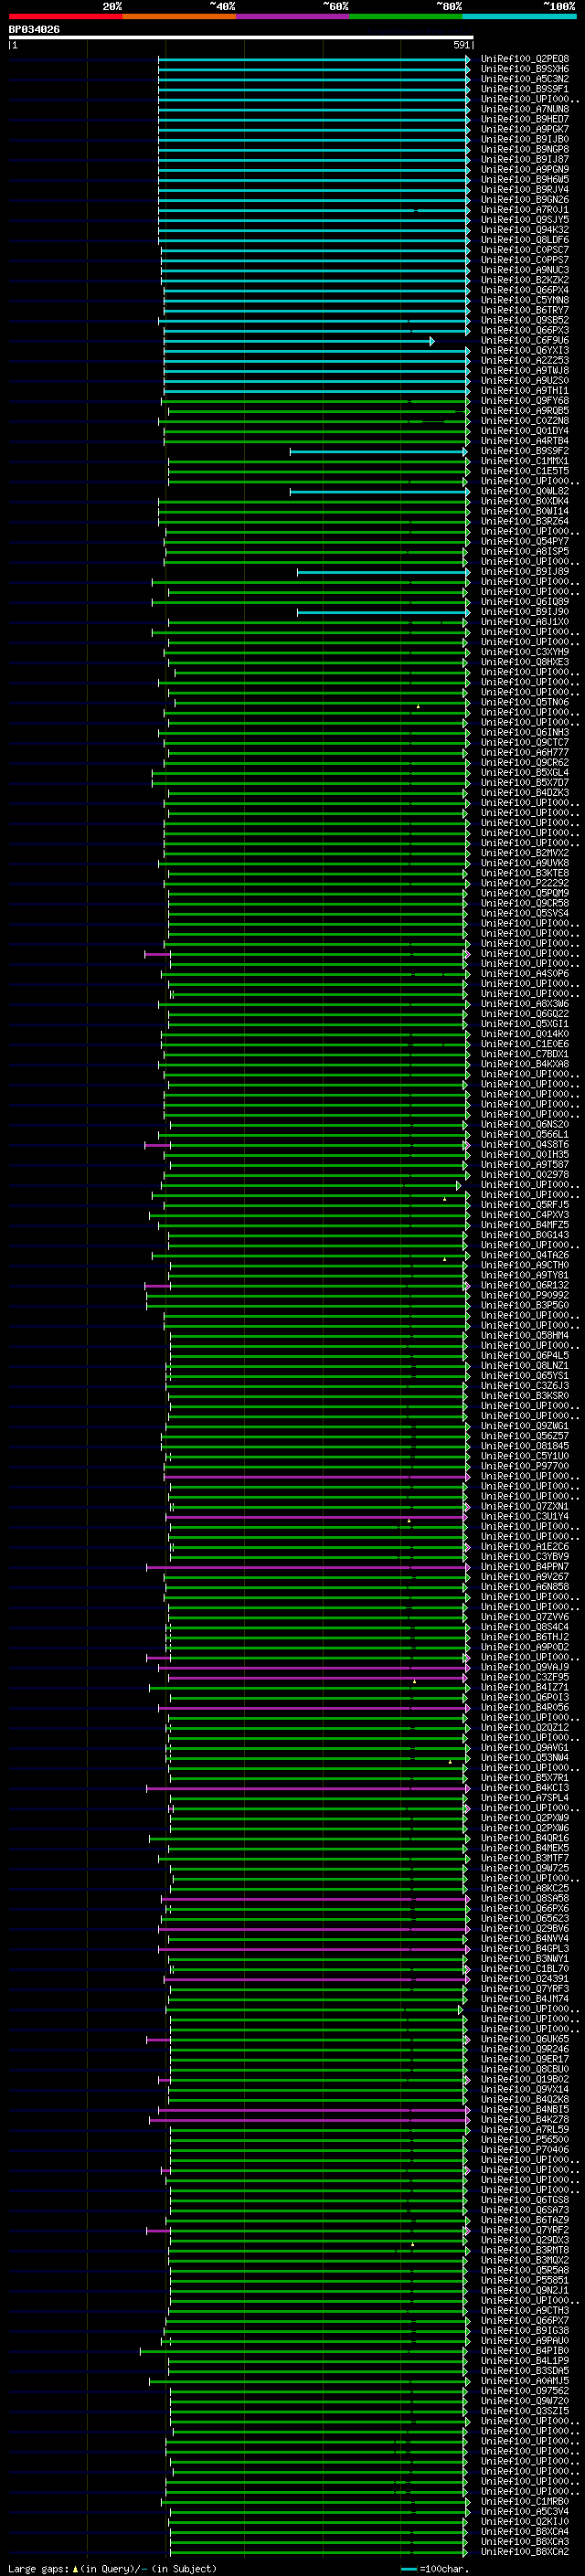Select hit UniRef100_C6F9U6
585x2576 pixels.
(525, 341)
